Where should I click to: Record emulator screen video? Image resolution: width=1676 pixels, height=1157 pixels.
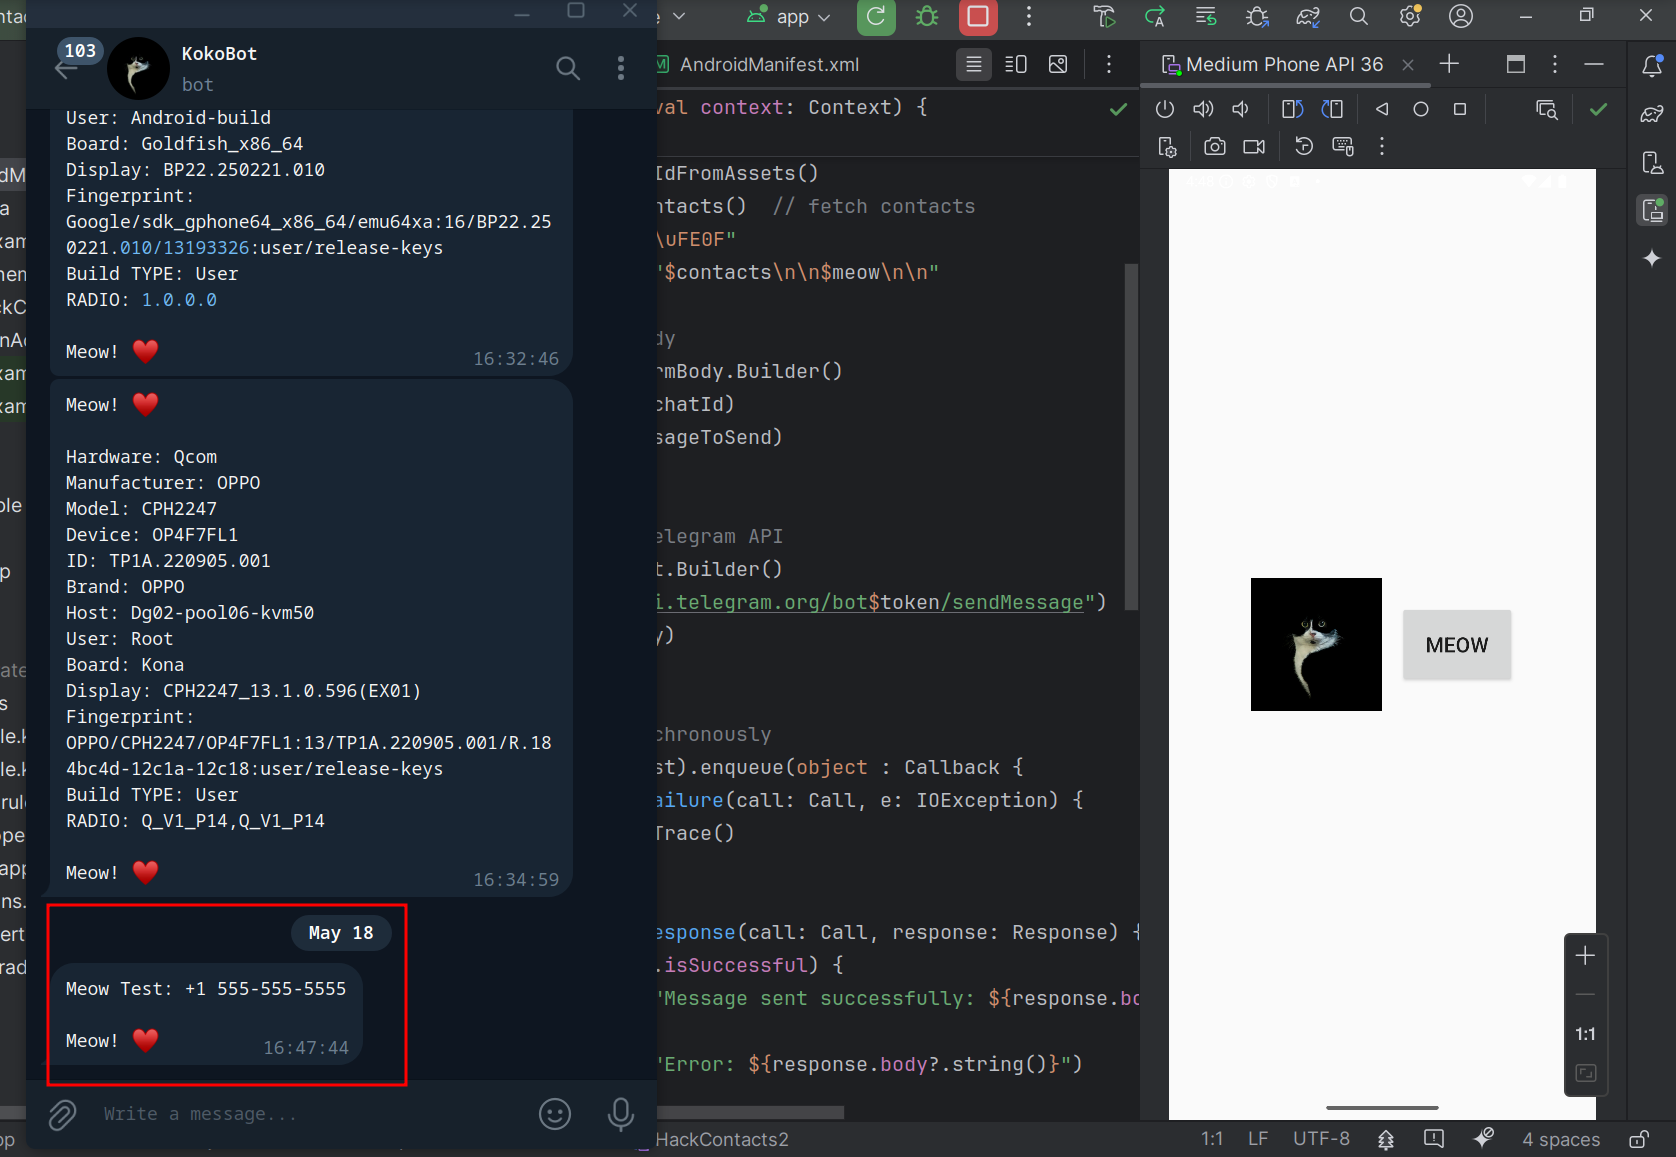(1254, 147)
